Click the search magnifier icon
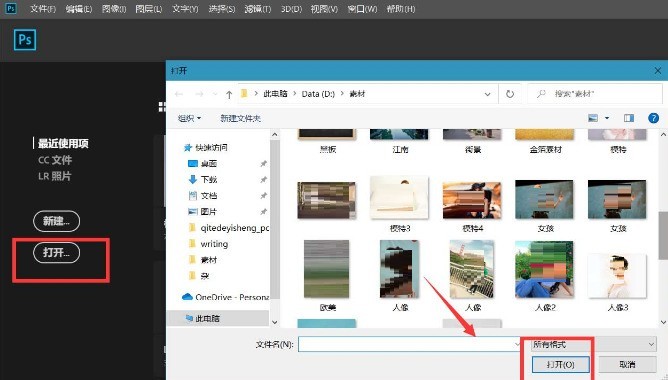The image size is (668, 380). click(541, 93)
